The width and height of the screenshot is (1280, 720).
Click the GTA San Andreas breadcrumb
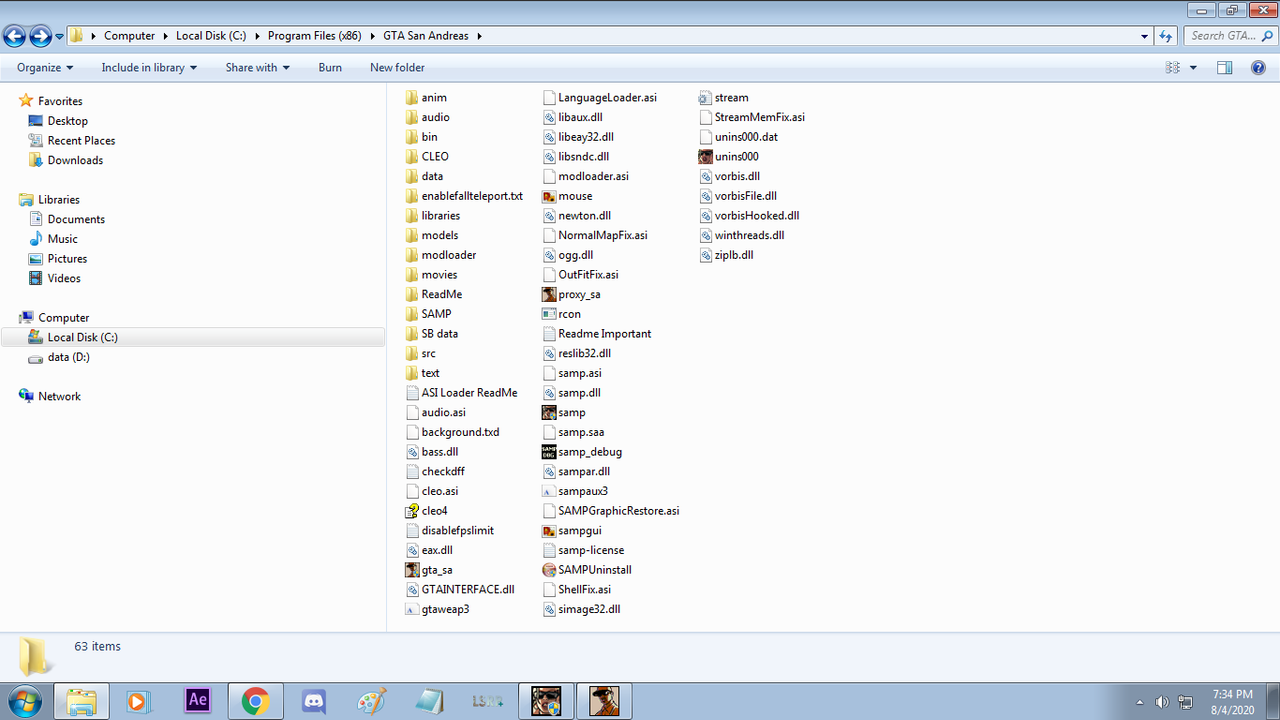(426, 36)
